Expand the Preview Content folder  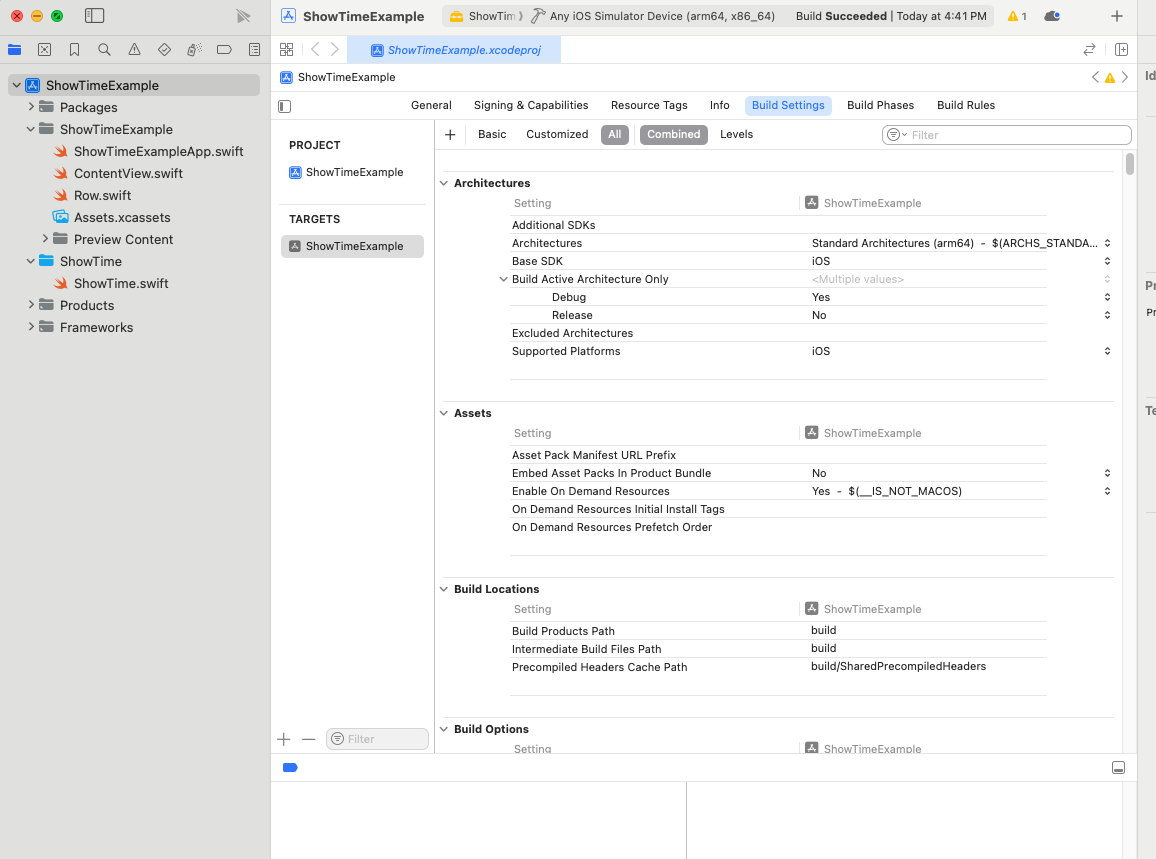pyautogui.click(x=45, y=239)
